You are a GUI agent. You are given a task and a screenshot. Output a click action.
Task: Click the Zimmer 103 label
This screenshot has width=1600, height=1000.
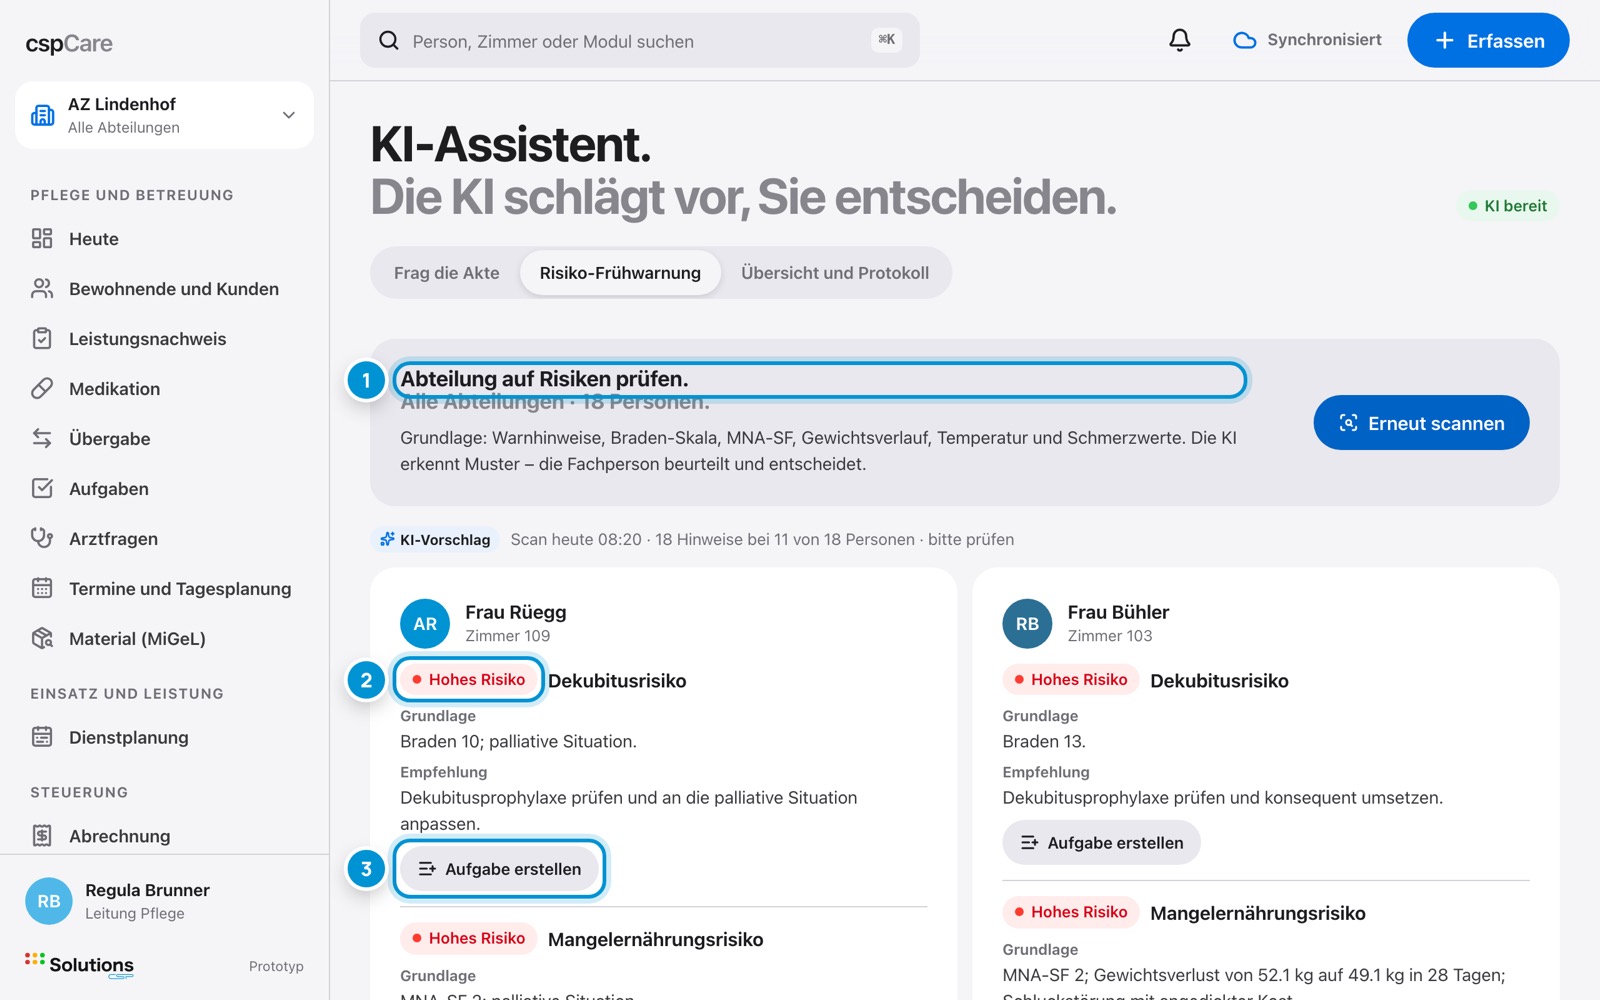click(x=1110, y=636)
